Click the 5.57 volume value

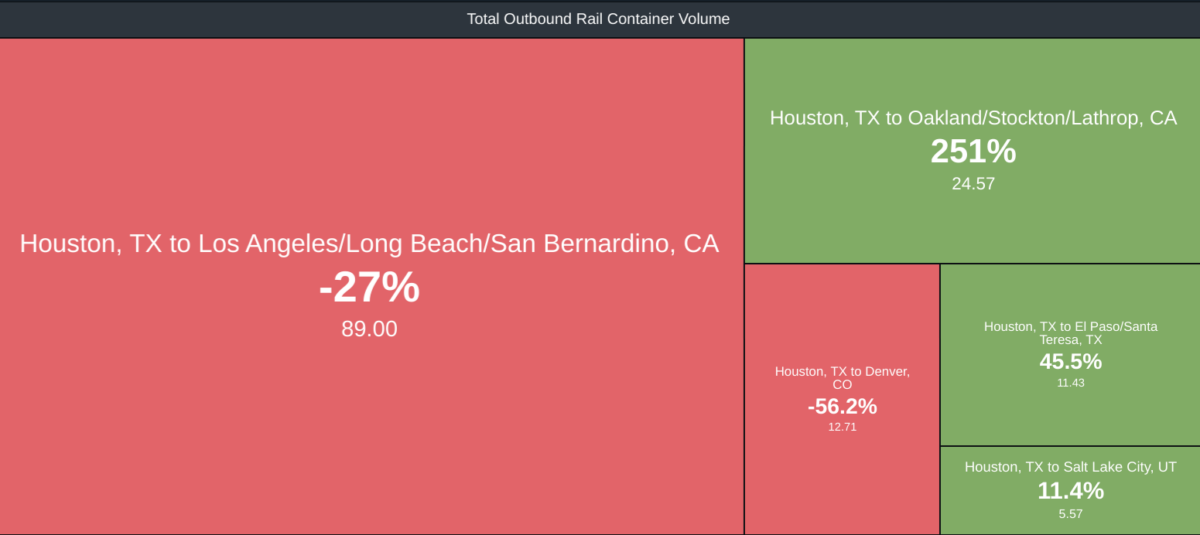[x=1070, y=513]
